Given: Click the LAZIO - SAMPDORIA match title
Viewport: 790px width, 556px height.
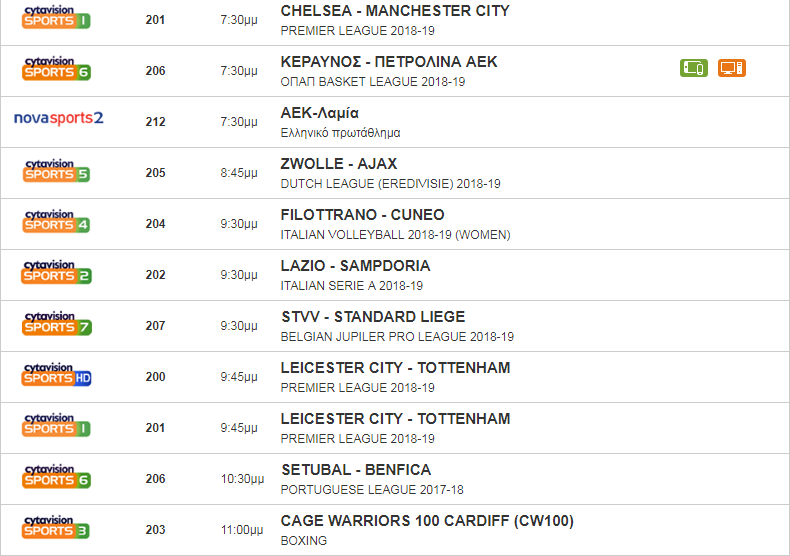Looking at the screenshot, I should tap(356, 266).
